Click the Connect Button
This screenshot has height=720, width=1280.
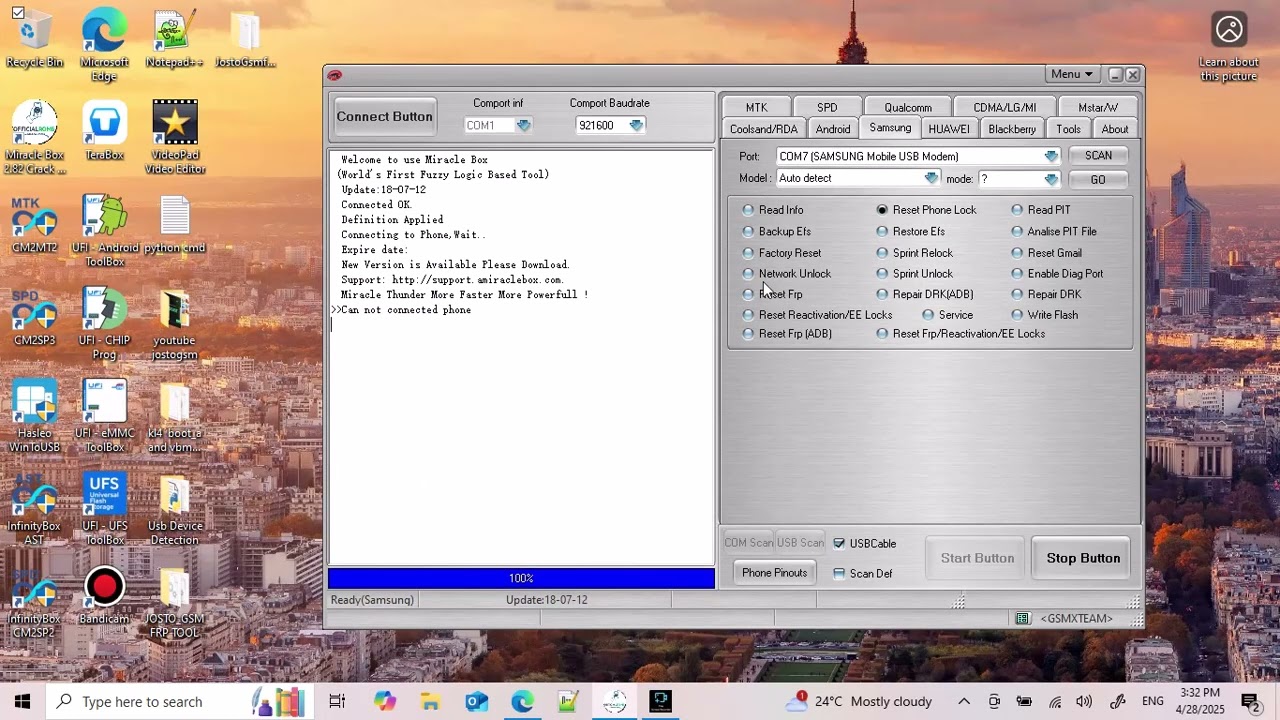385,118
